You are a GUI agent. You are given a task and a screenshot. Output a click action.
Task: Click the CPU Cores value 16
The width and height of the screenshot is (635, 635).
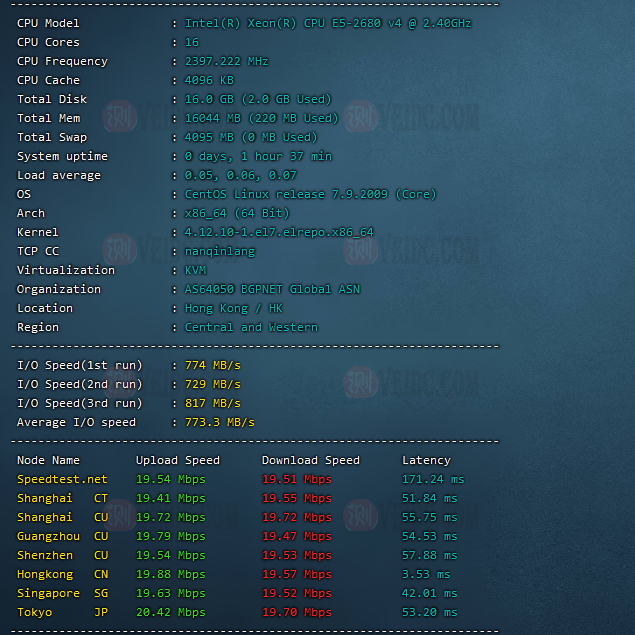click(192, 42)
